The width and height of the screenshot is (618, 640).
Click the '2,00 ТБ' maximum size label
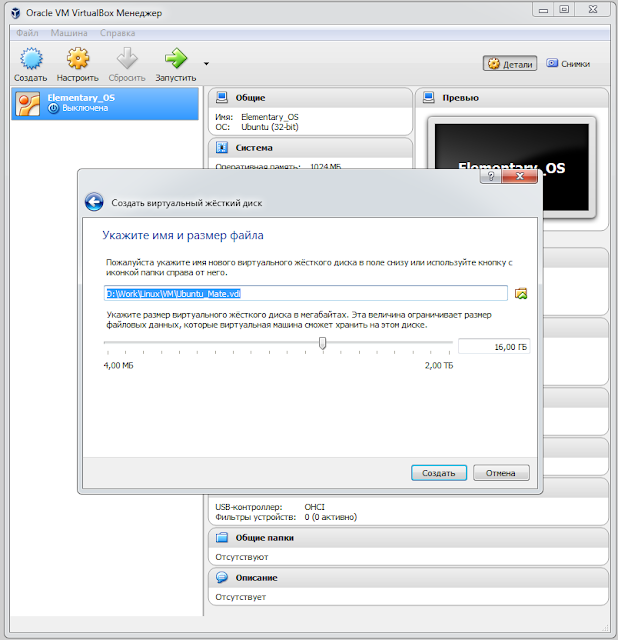pos(439,365)
